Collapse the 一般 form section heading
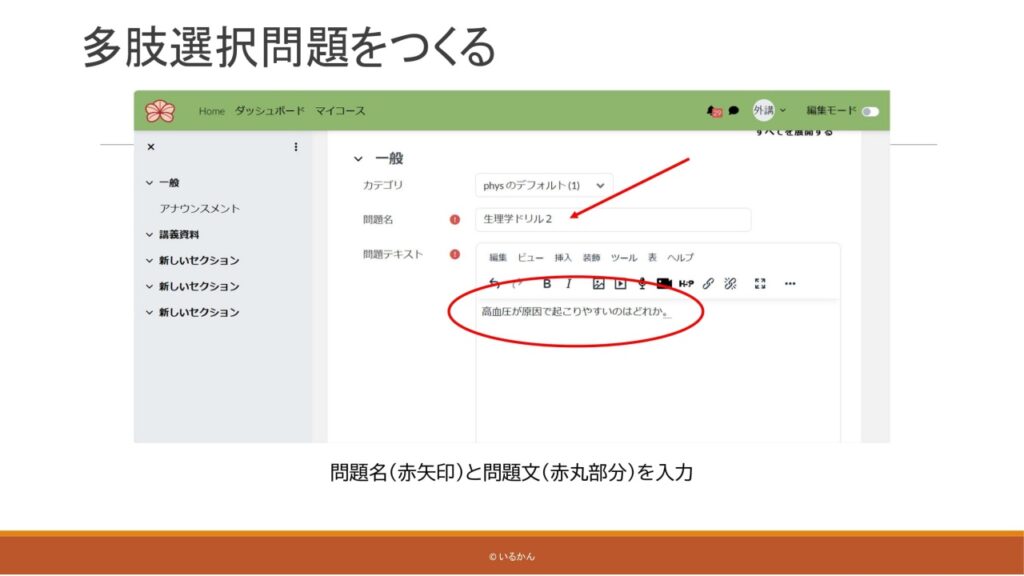 [x=359, y=158]
